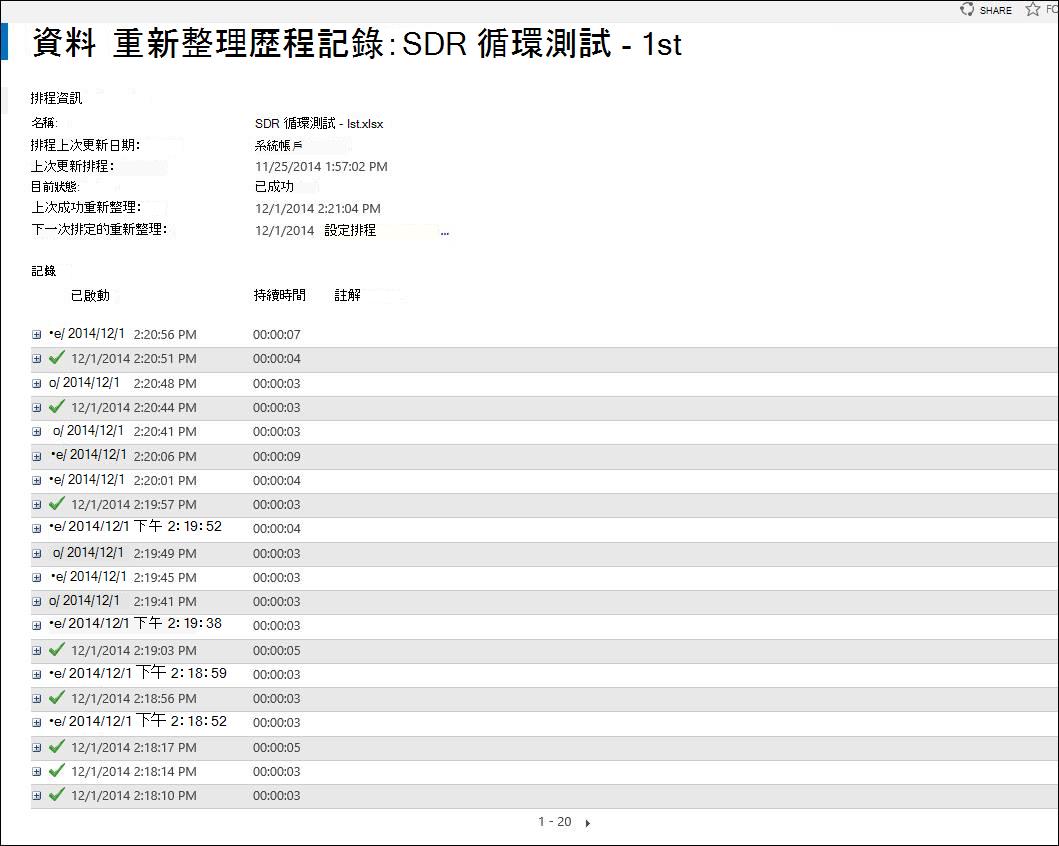Expand the 2:19:45 PM record row
The width and height of the screenshot is (1059, 846).
click(36, 577)
